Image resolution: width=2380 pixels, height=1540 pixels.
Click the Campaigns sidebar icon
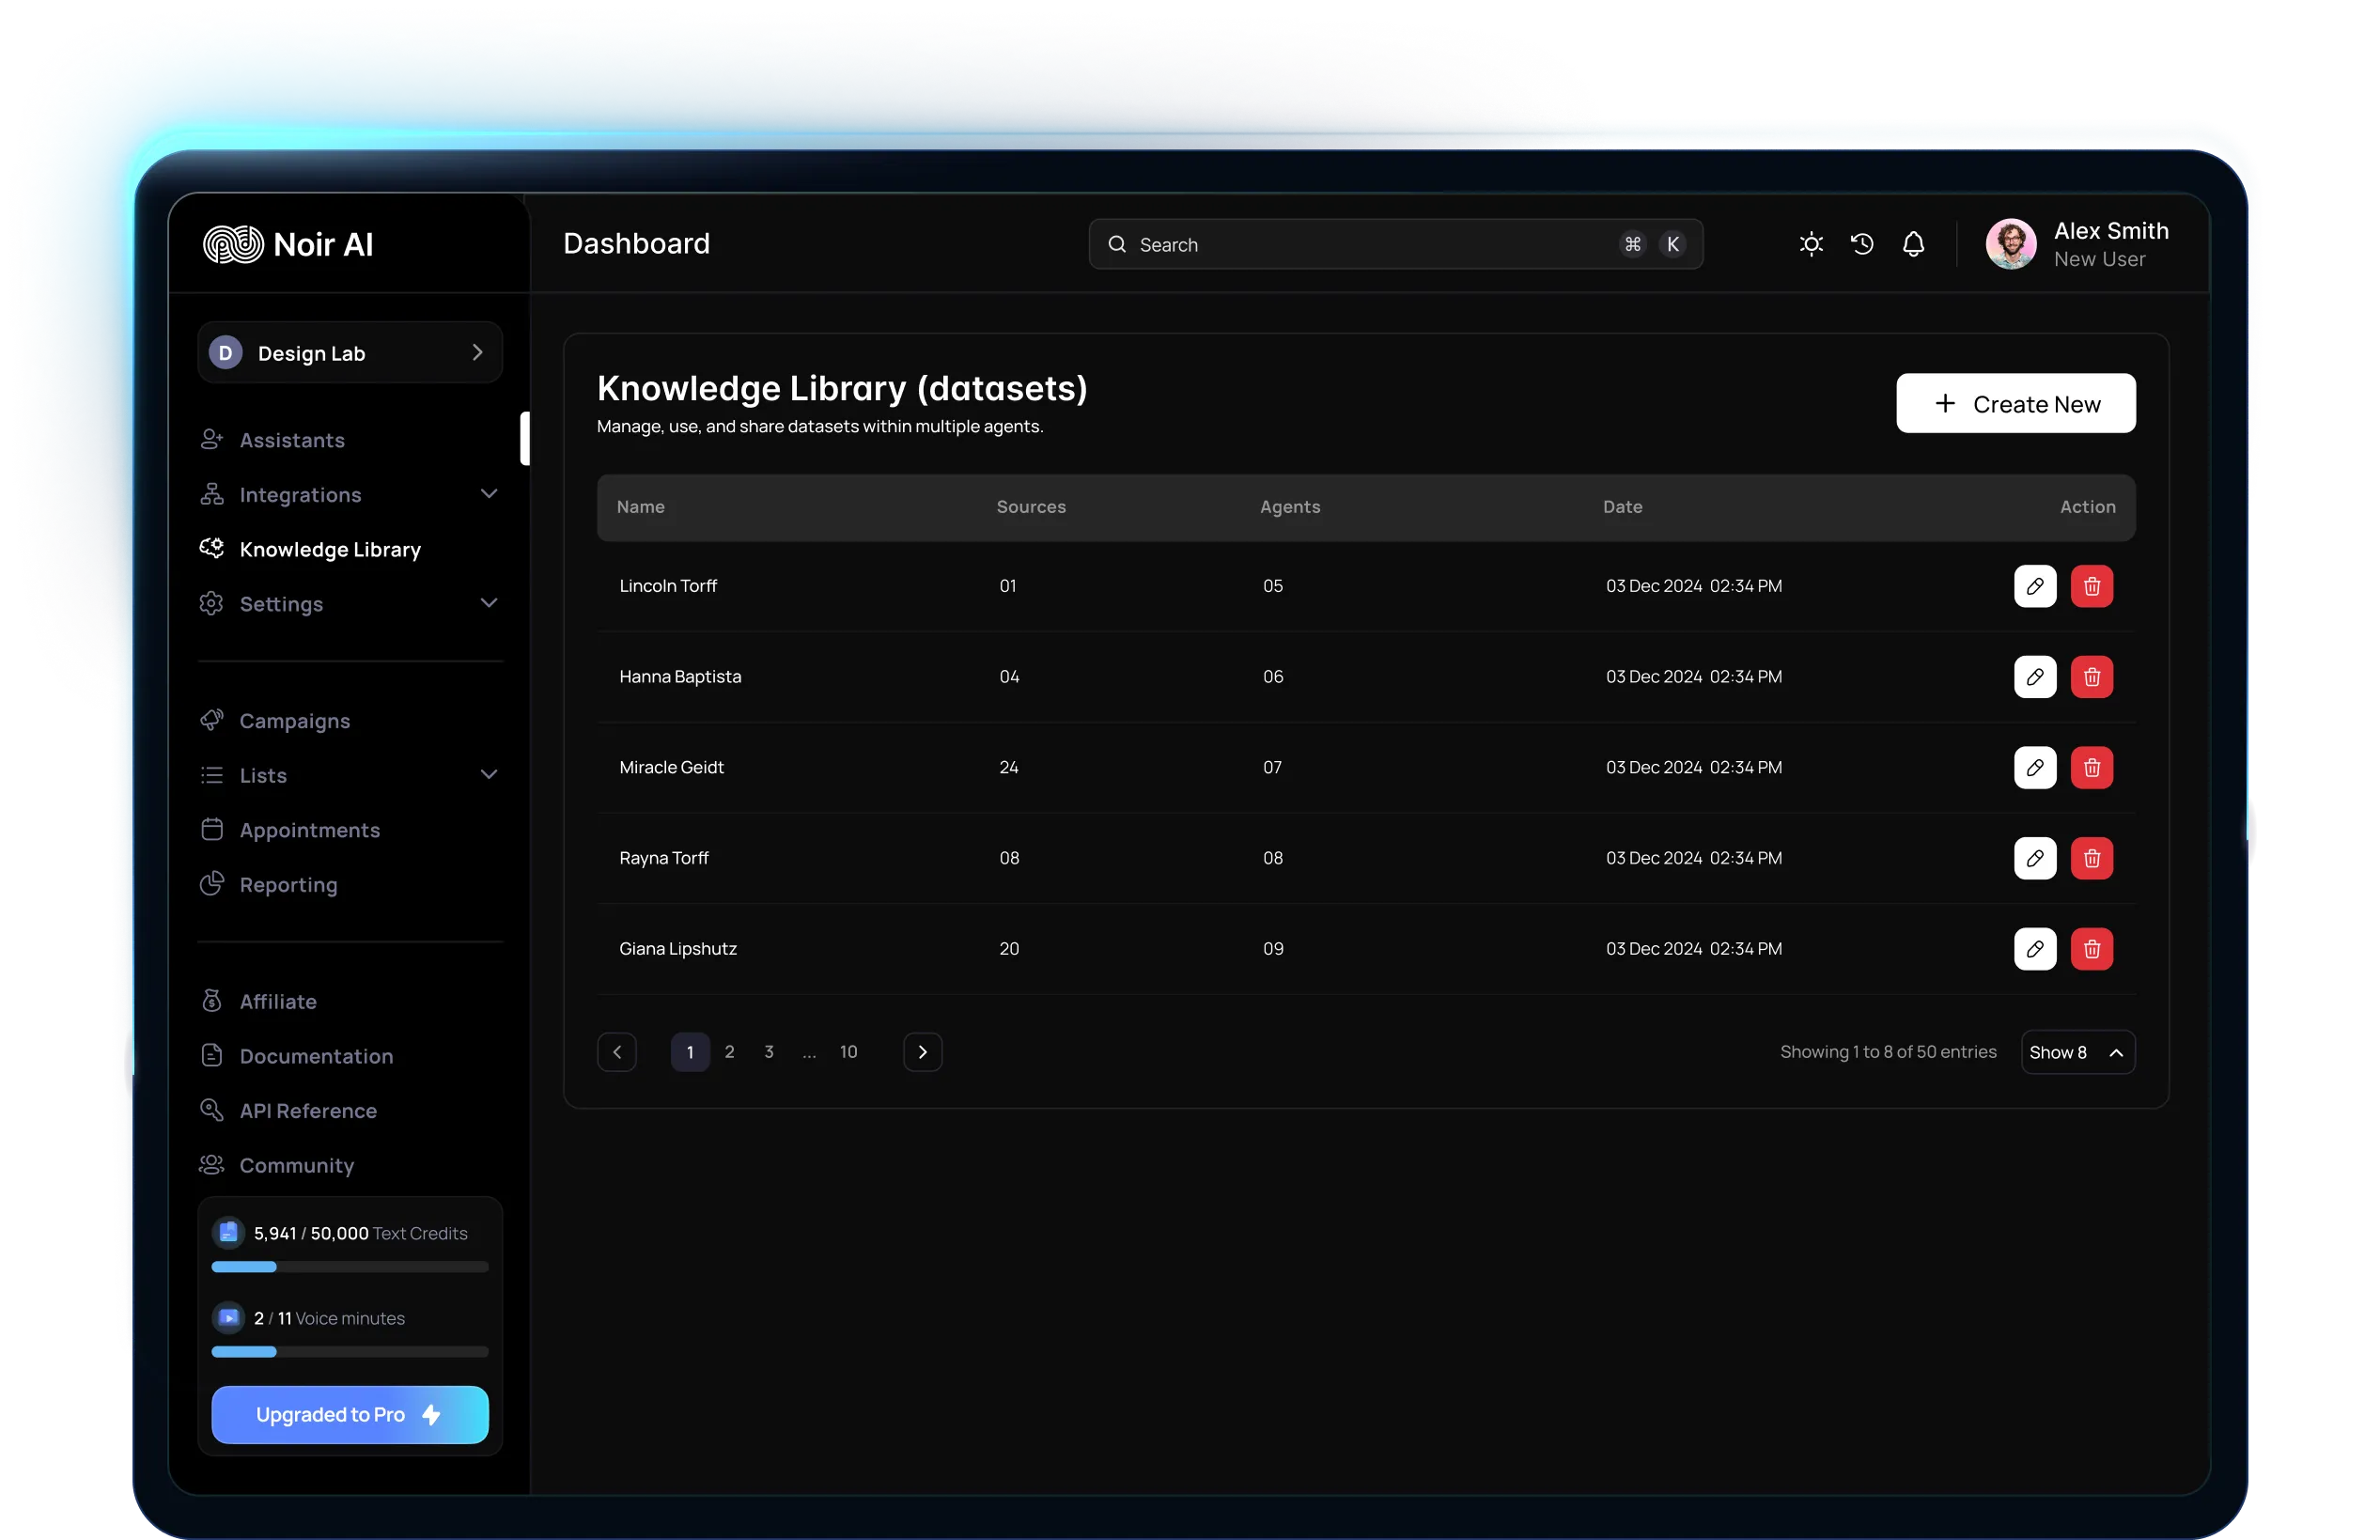coord(212,719)
